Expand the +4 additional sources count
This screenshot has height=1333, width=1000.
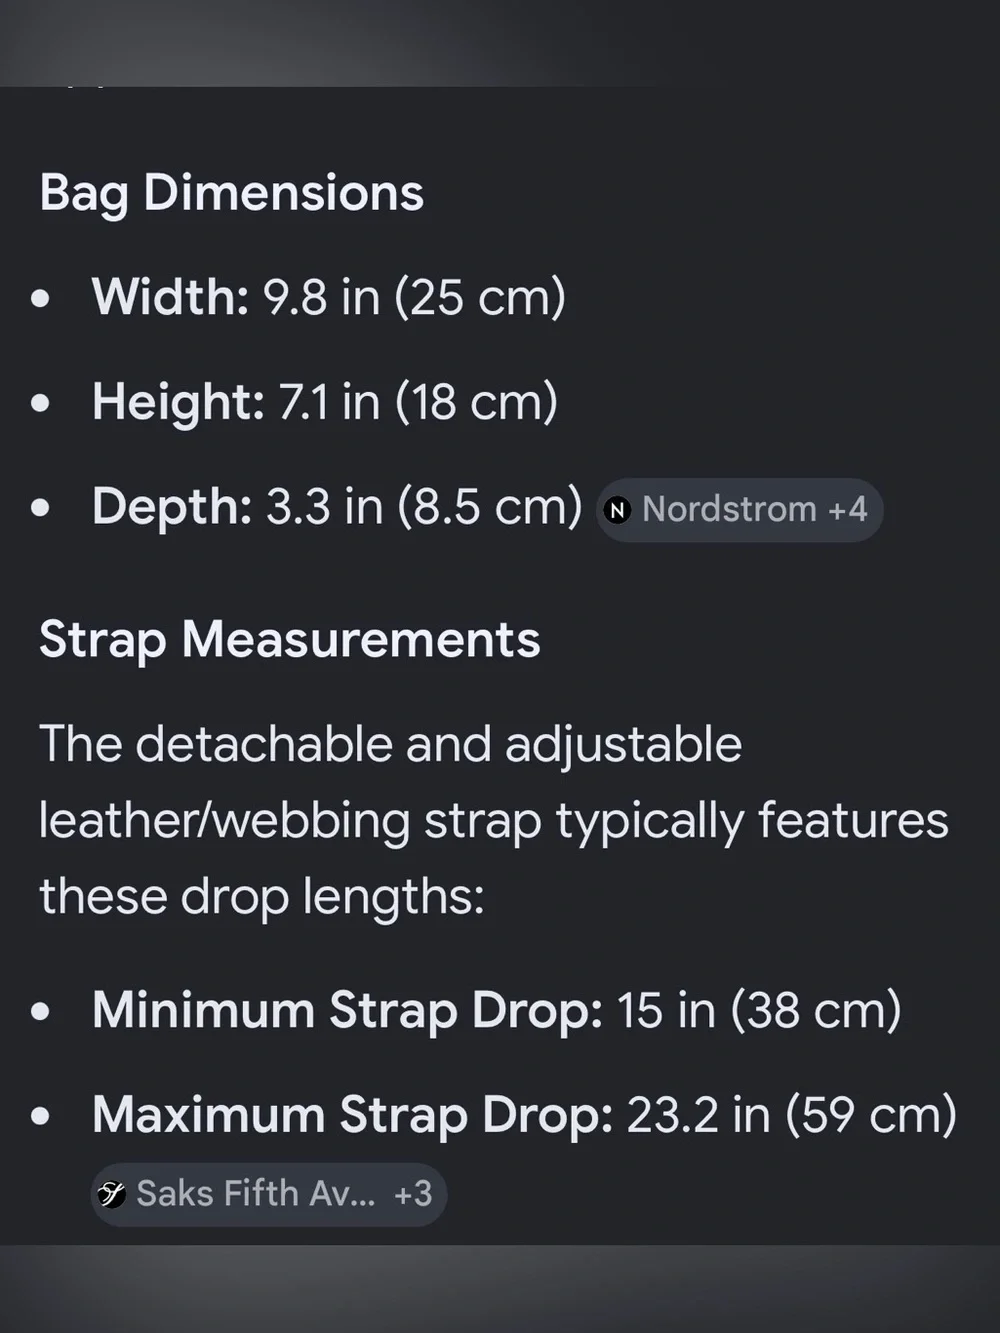coord(847,510)
